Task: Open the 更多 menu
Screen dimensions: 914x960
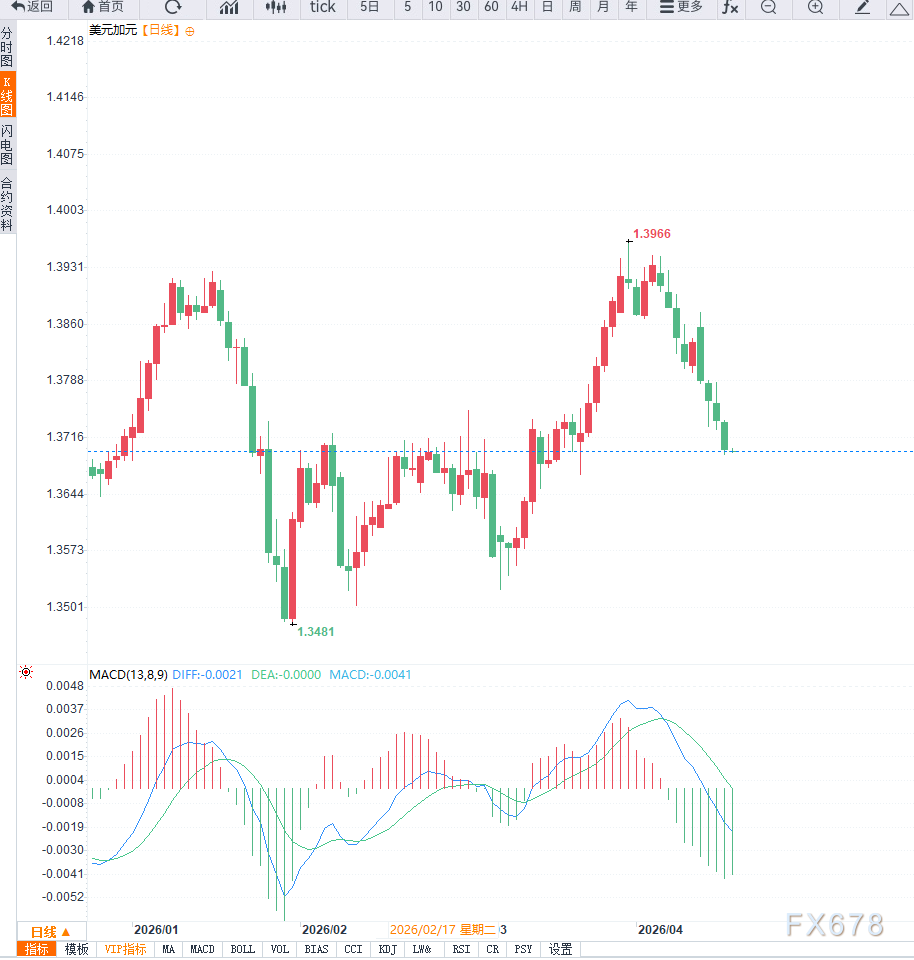Action: [x=681, y=8]
